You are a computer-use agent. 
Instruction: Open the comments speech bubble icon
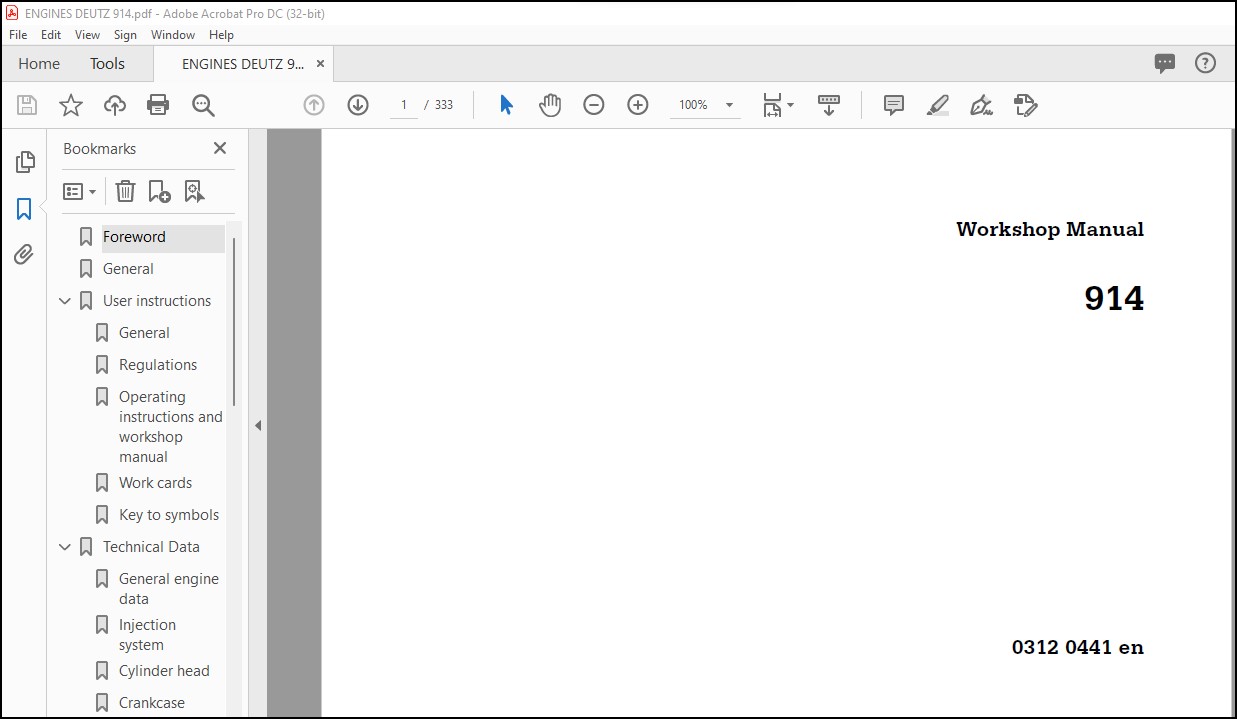point(1165,63)
